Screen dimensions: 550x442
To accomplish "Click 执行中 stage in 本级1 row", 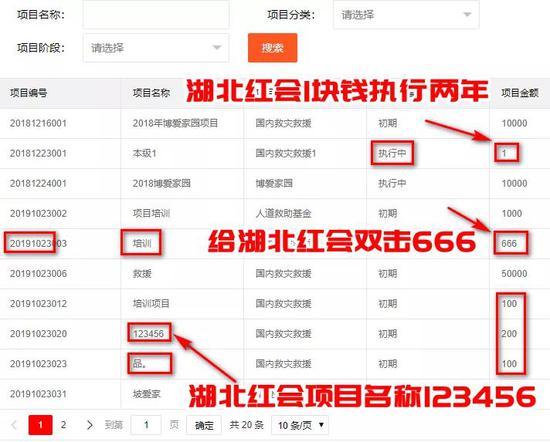I will pos(392,153).
